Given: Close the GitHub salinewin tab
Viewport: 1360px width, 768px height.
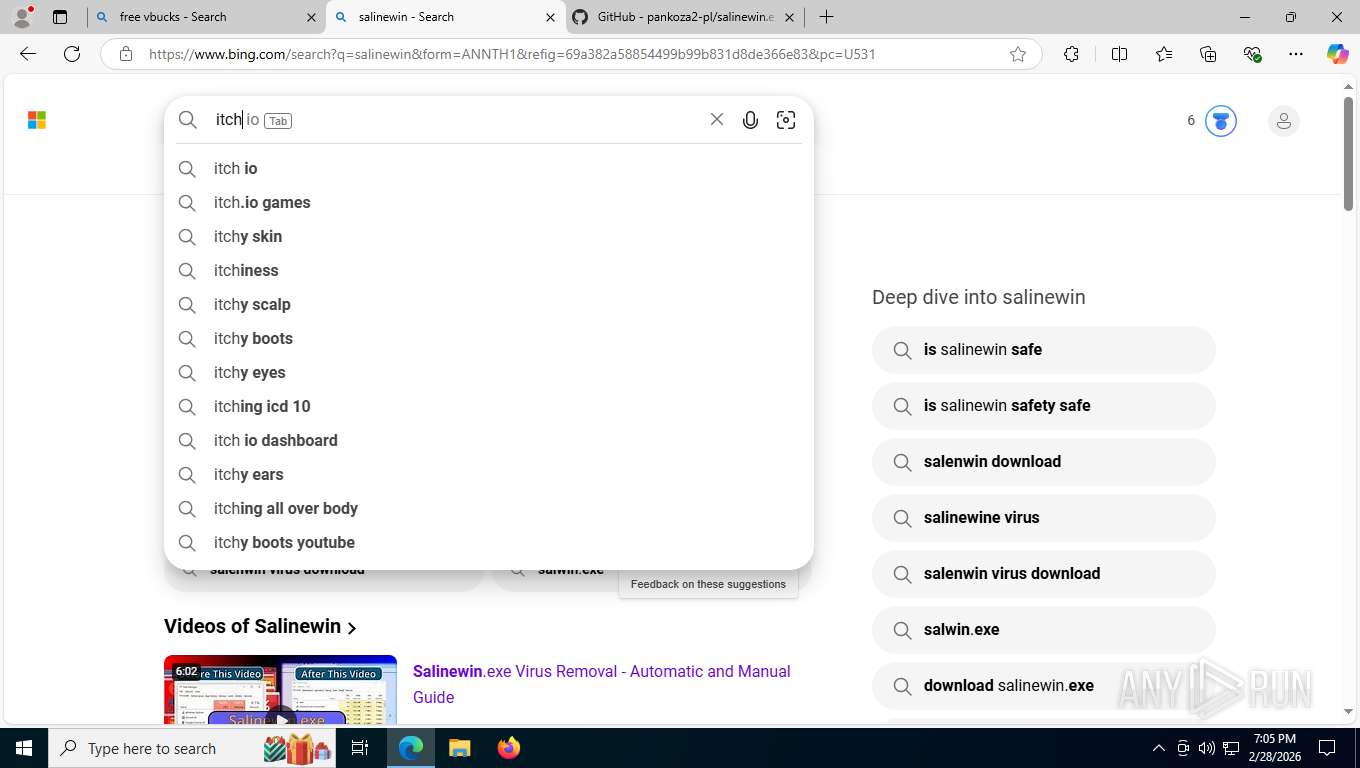Looking at the screenshot, I should point(789,17).
